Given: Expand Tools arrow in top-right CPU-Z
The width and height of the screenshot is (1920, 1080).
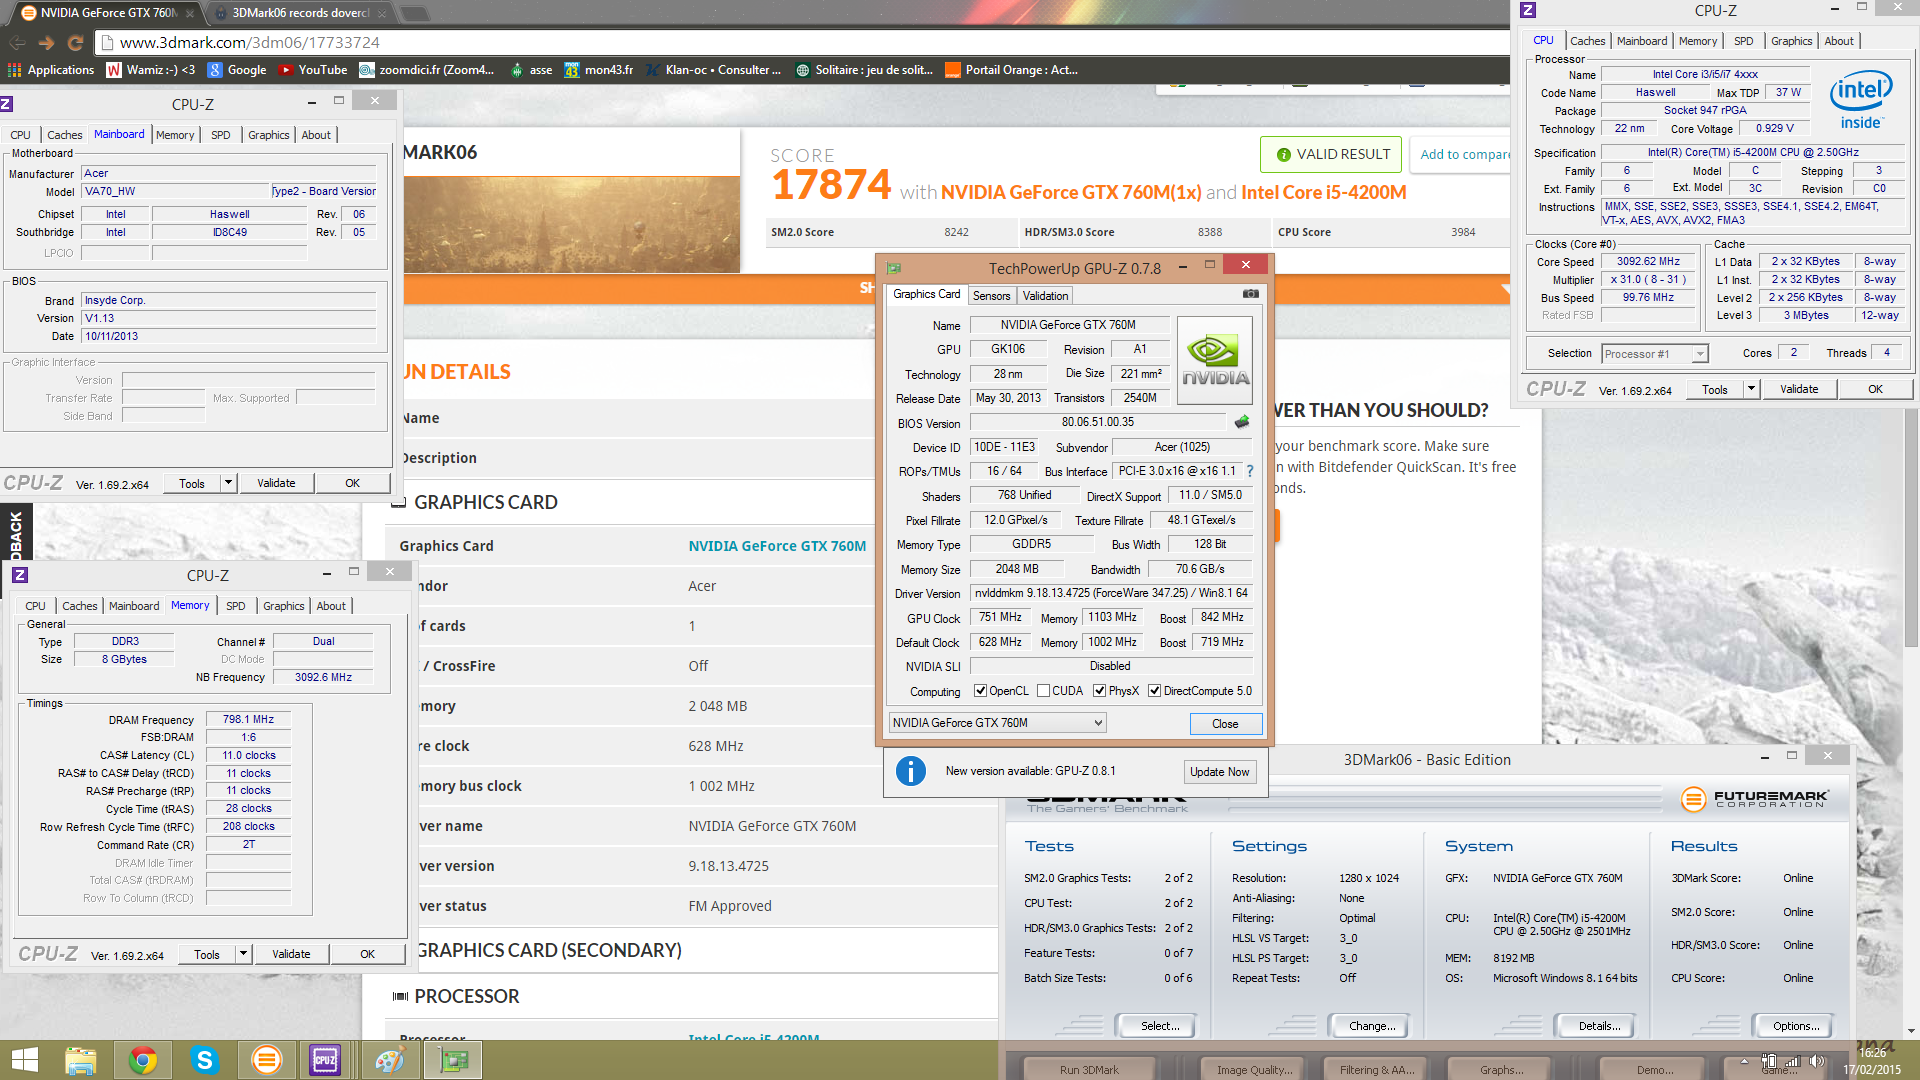Looking at the screenshot, I should pyautogui.click(x=1751, y=389).
